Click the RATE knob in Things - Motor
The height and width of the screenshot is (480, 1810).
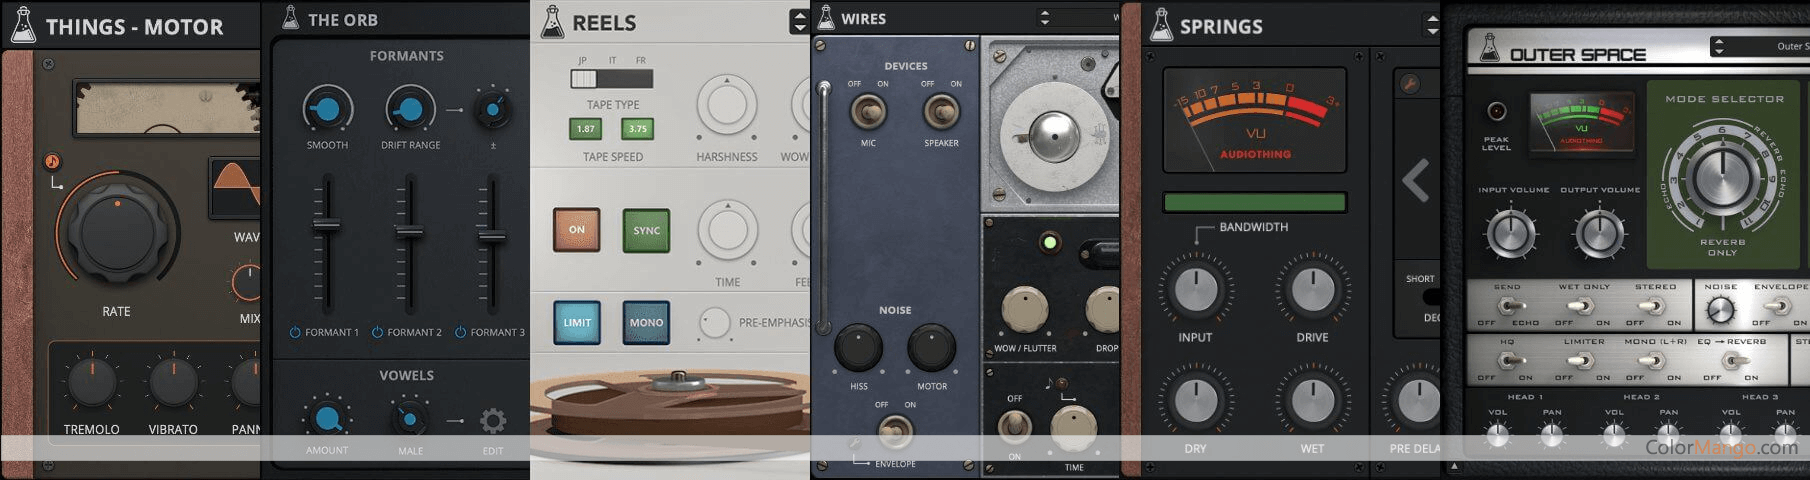coord(116,231)
